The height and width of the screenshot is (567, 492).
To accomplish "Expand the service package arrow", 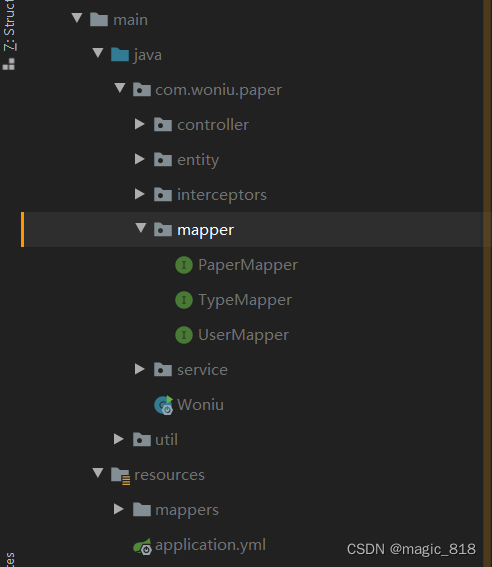I will coord(140,369).
